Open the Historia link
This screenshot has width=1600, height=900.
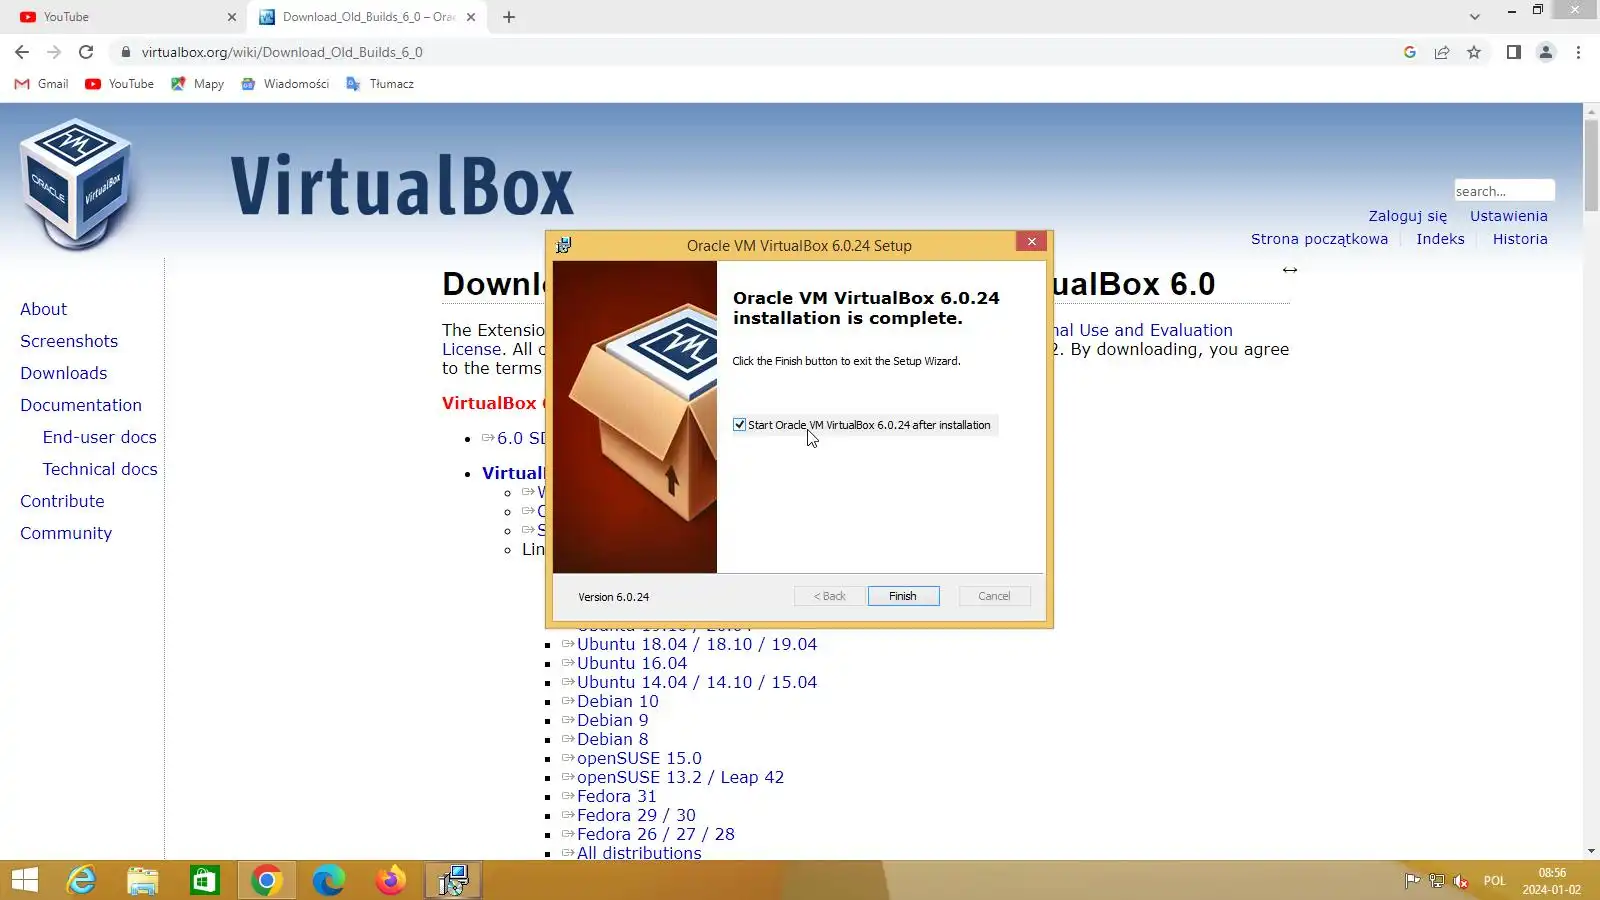(1520, 239)
